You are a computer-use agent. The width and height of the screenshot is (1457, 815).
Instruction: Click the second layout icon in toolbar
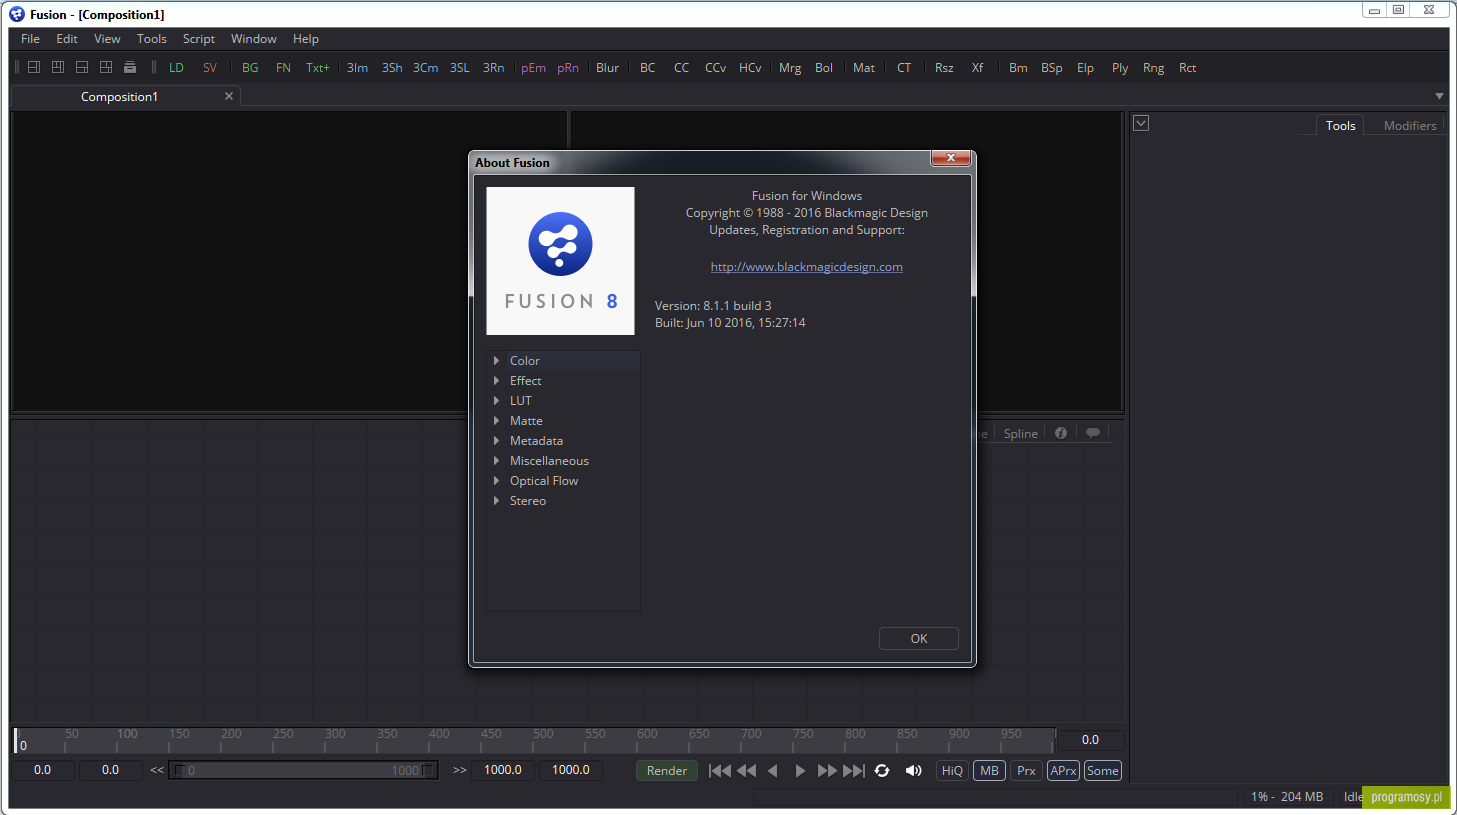click(58, 67)
